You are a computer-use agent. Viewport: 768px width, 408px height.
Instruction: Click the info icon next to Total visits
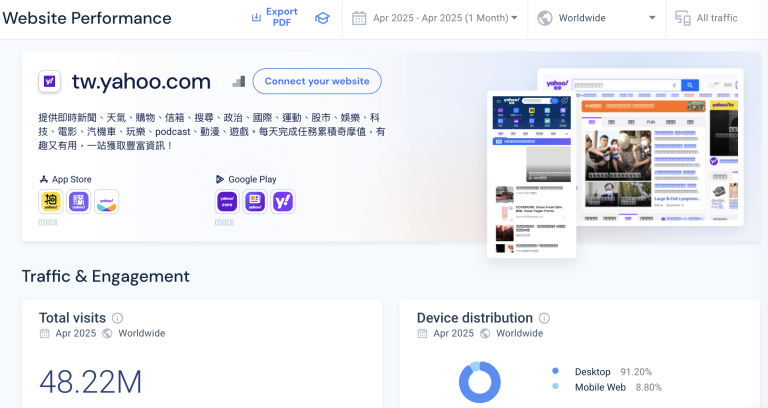(x=118, y=318)
